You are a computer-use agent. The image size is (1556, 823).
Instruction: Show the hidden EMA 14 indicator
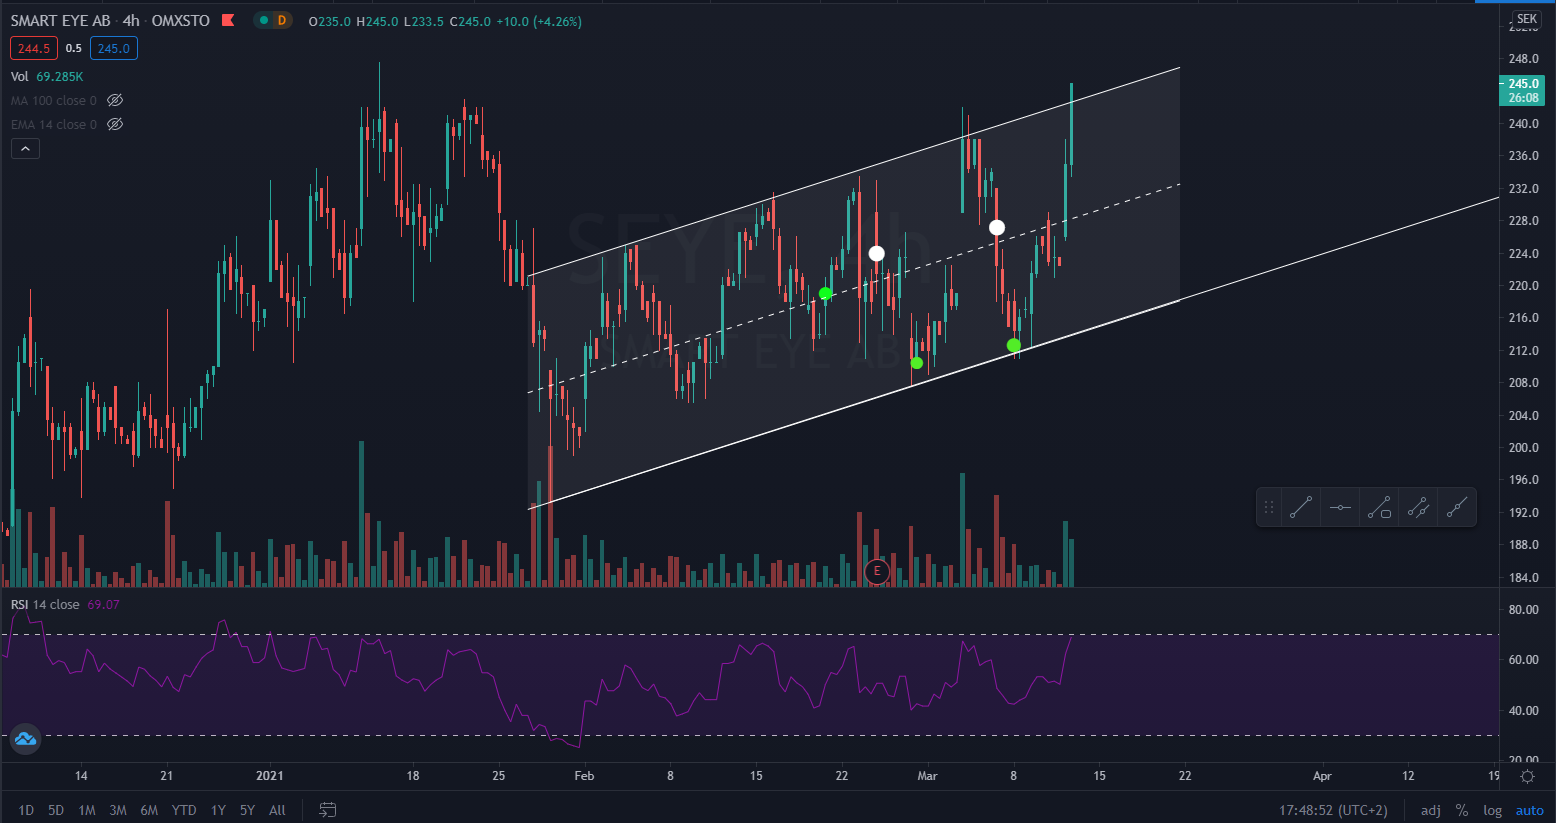pos(115,124)
